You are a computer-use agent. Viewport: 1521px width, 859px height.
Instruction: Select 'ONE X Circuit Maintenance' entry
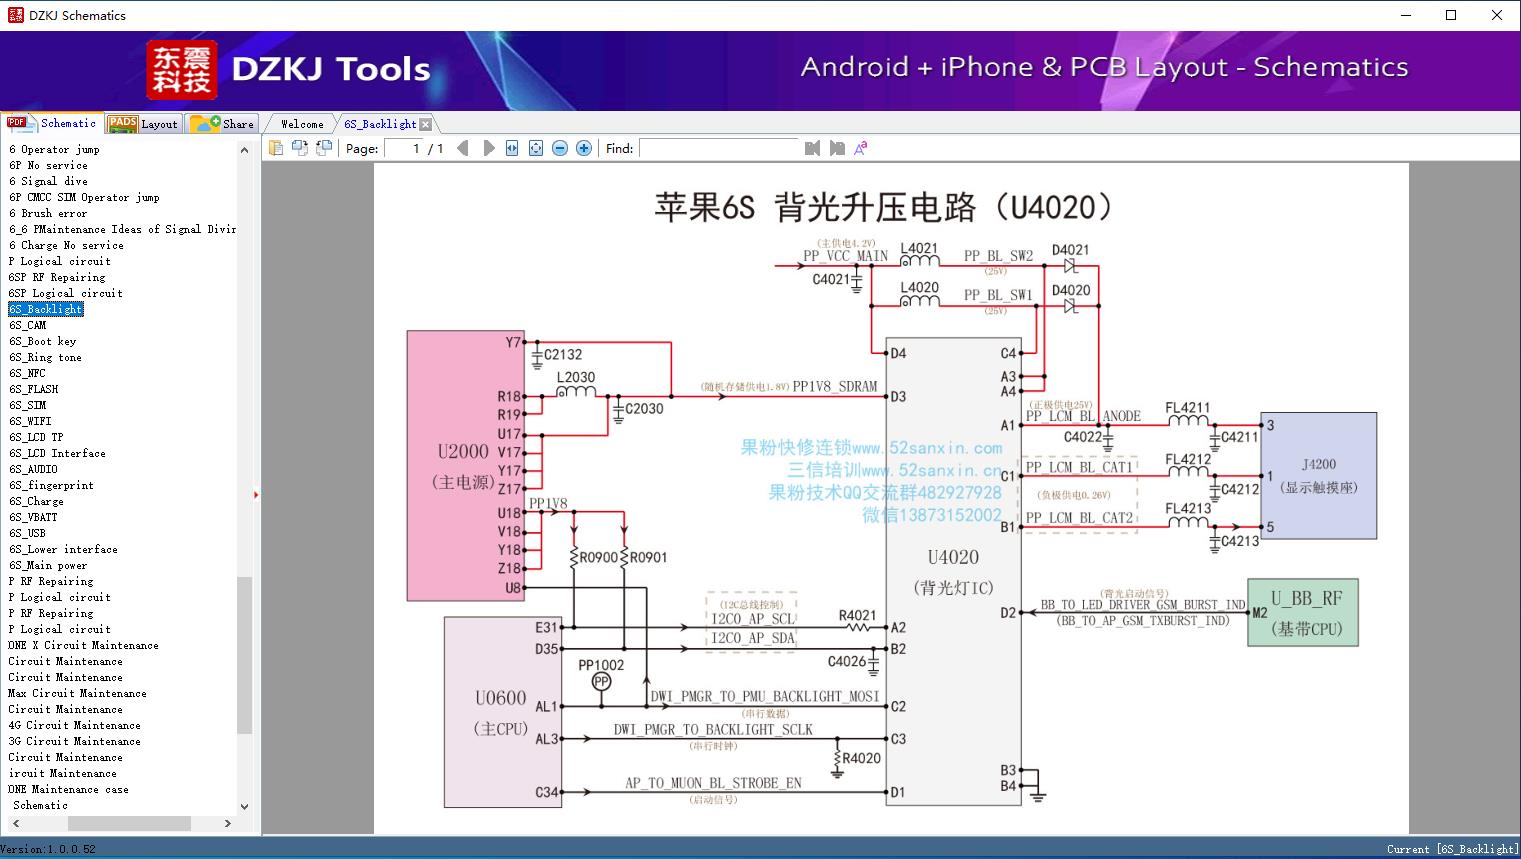[x=83, y=645]
